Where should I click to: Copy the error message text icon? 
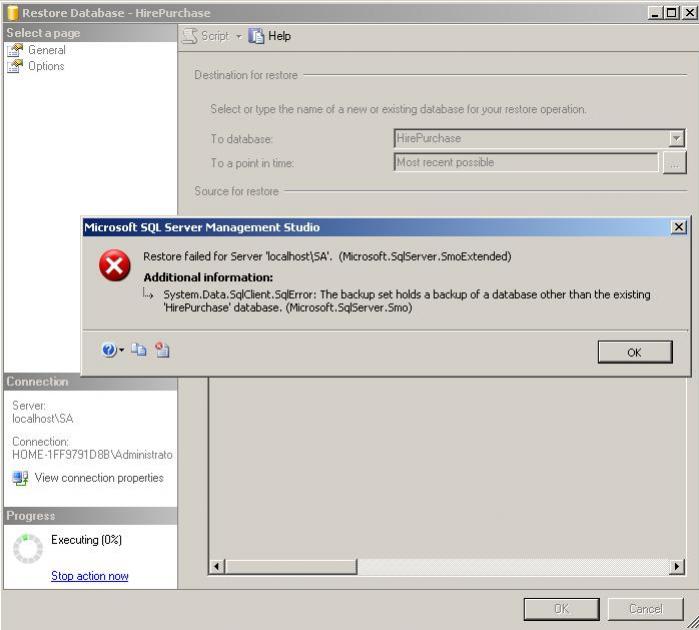(x=139, y=350)
